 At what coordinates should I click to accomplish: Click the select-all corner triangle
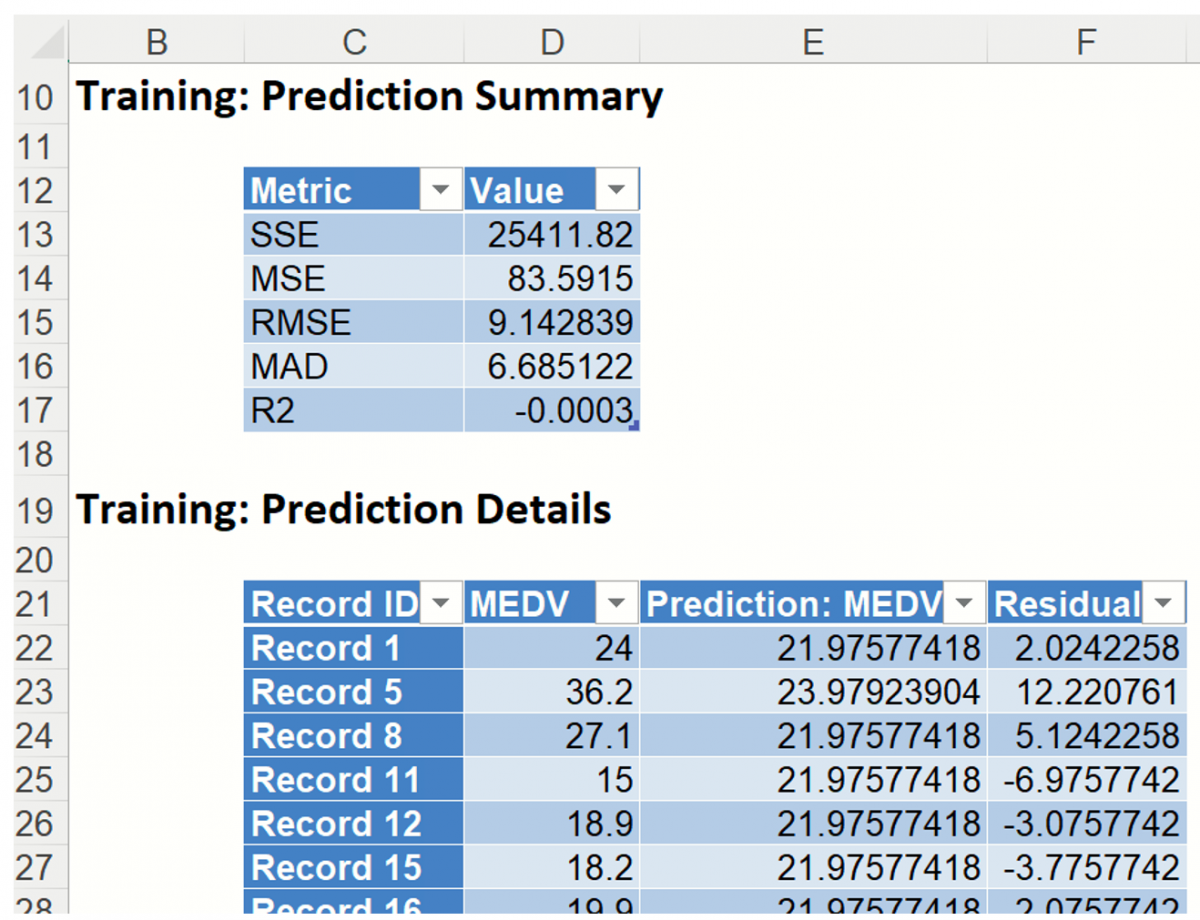[46, 42]
